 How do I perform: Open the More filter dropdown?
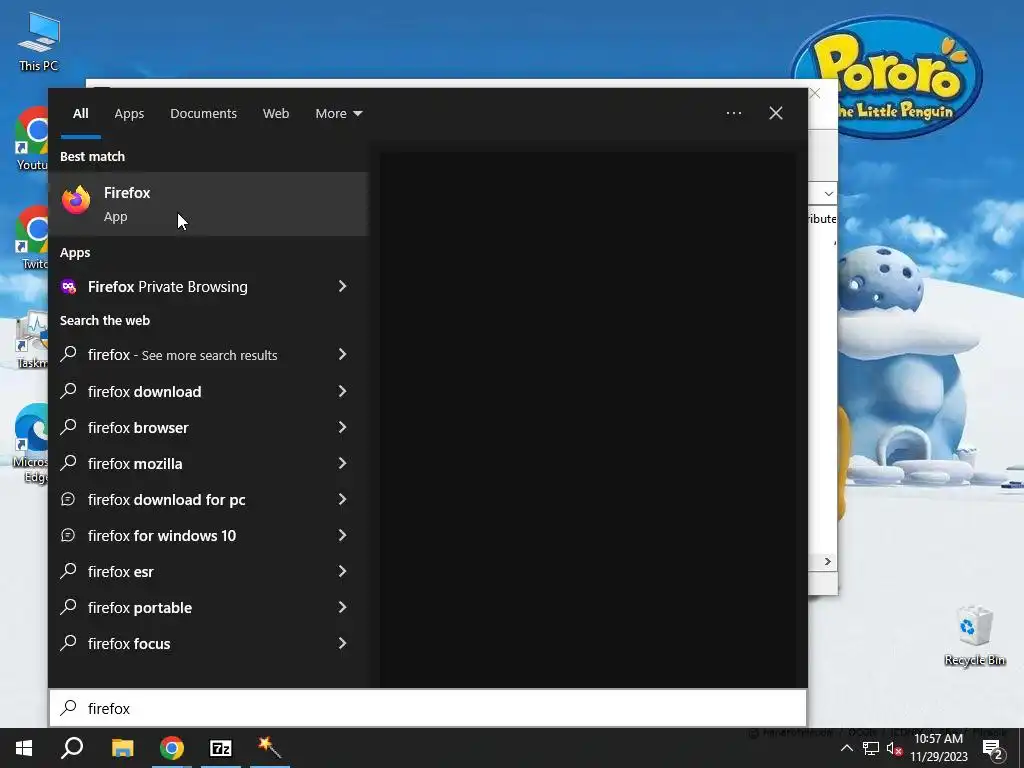[338, 114]
